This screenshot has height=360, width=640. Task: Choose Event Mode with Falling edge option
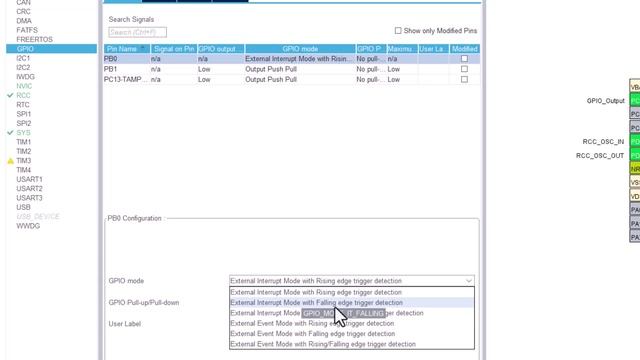[x=351, y=333]
